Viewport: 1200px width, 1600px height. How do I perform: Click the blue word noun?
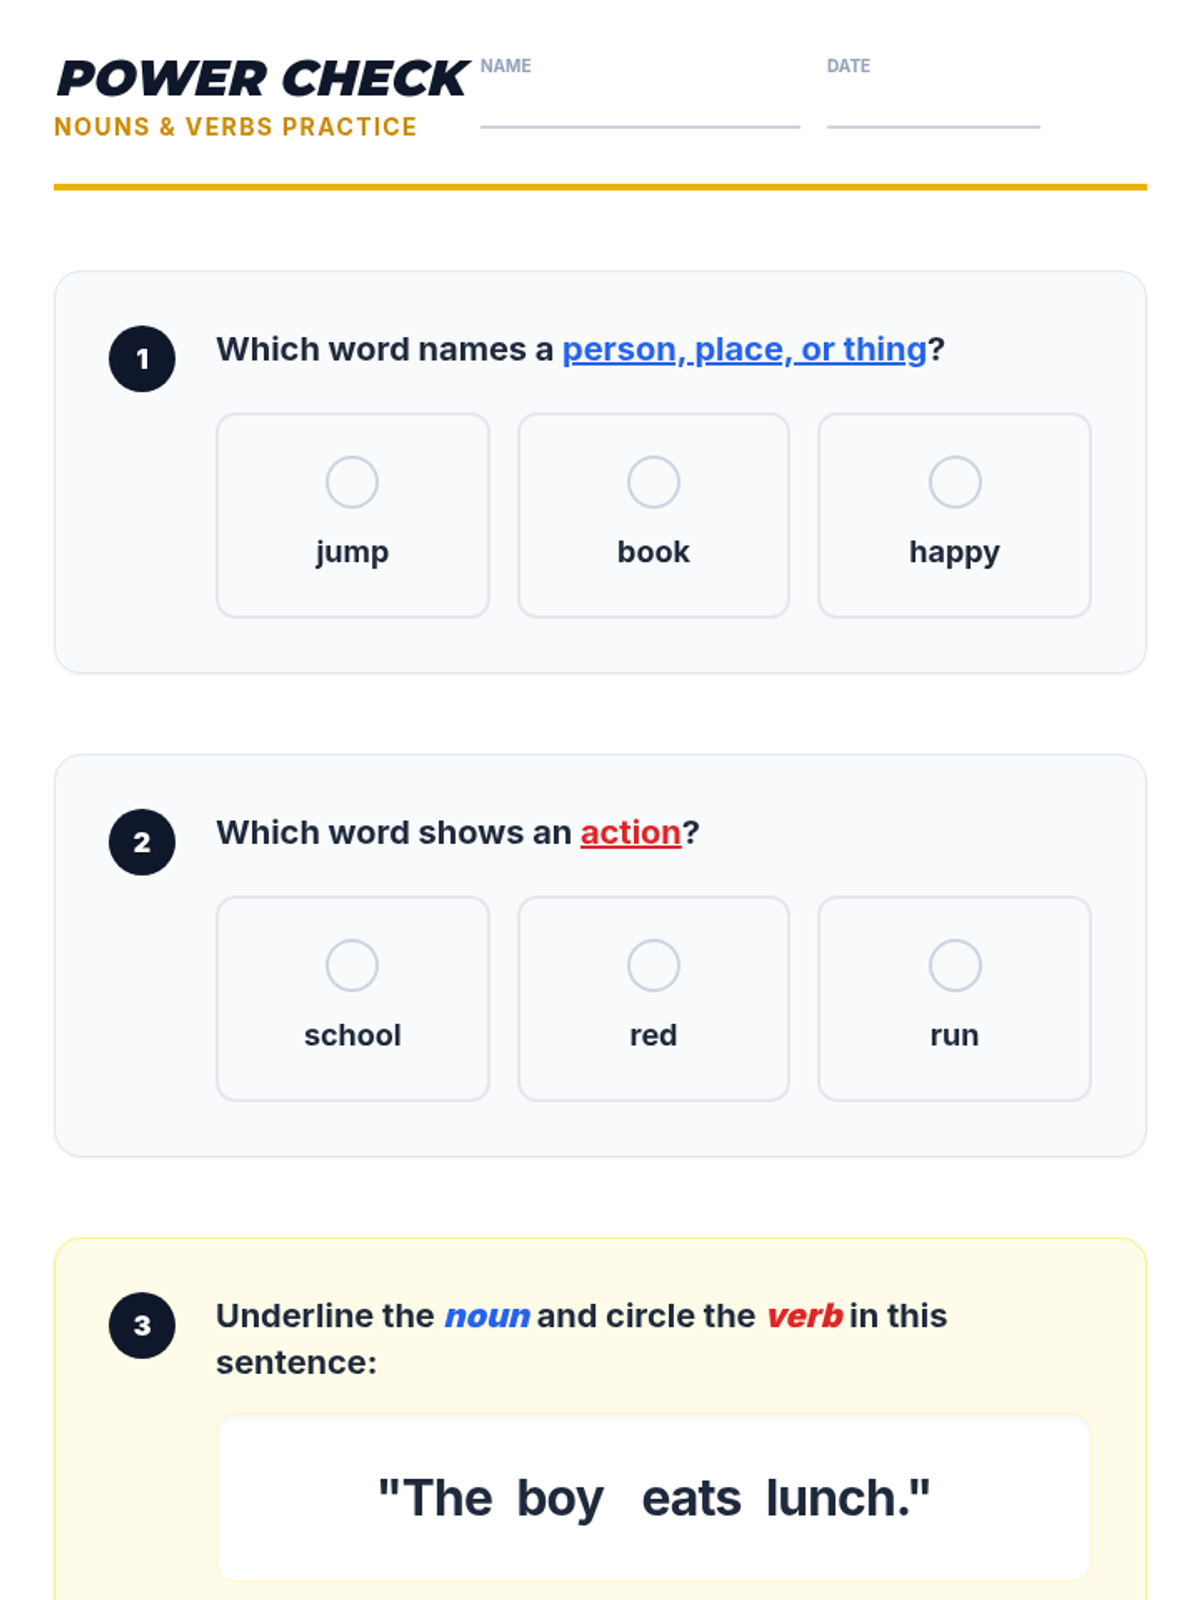coord(487,1316)
